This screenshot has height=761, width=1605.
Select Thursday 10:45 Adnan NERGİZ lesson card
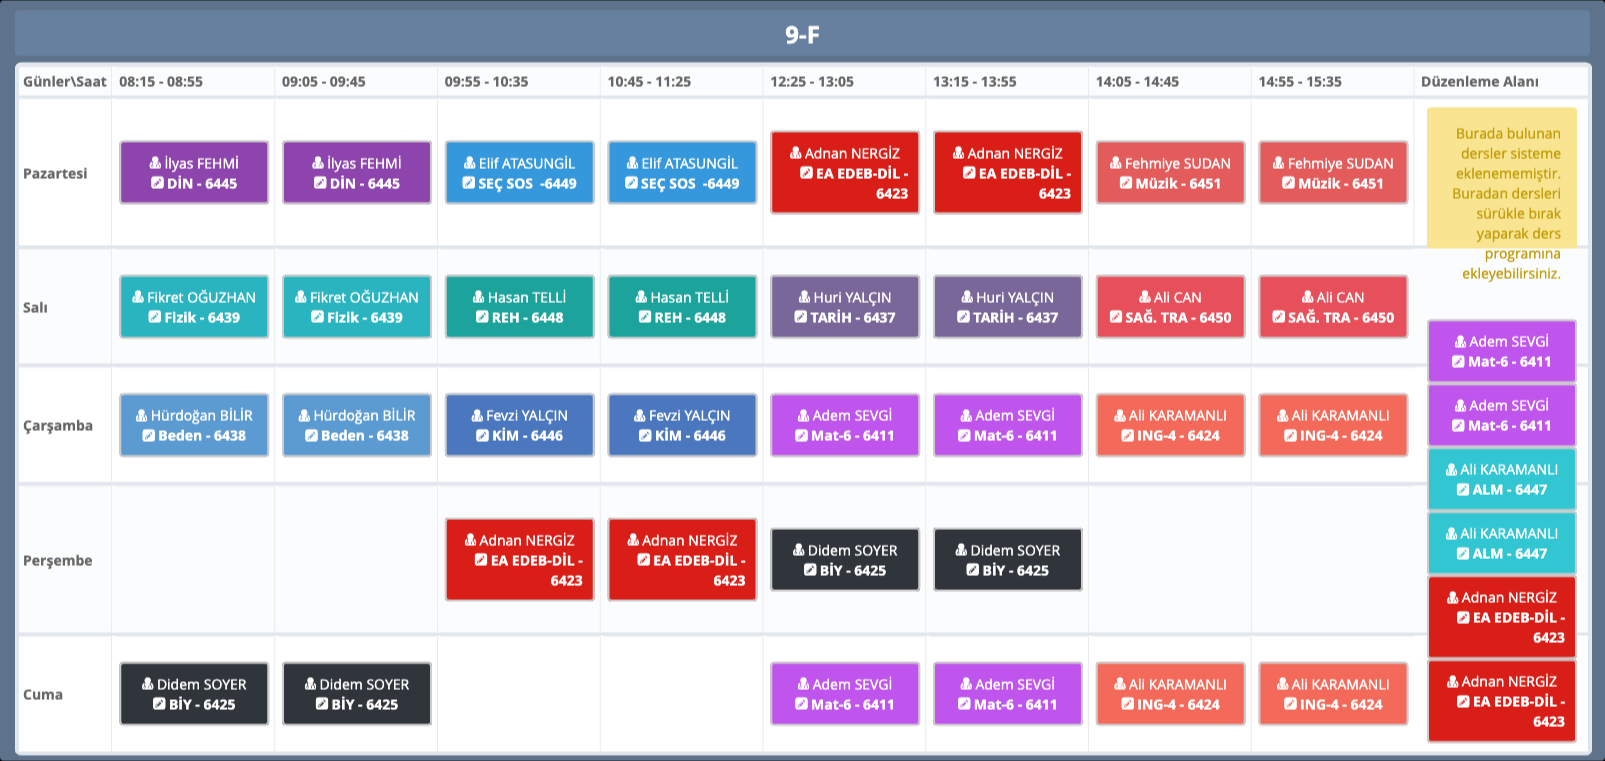(682, 560)
